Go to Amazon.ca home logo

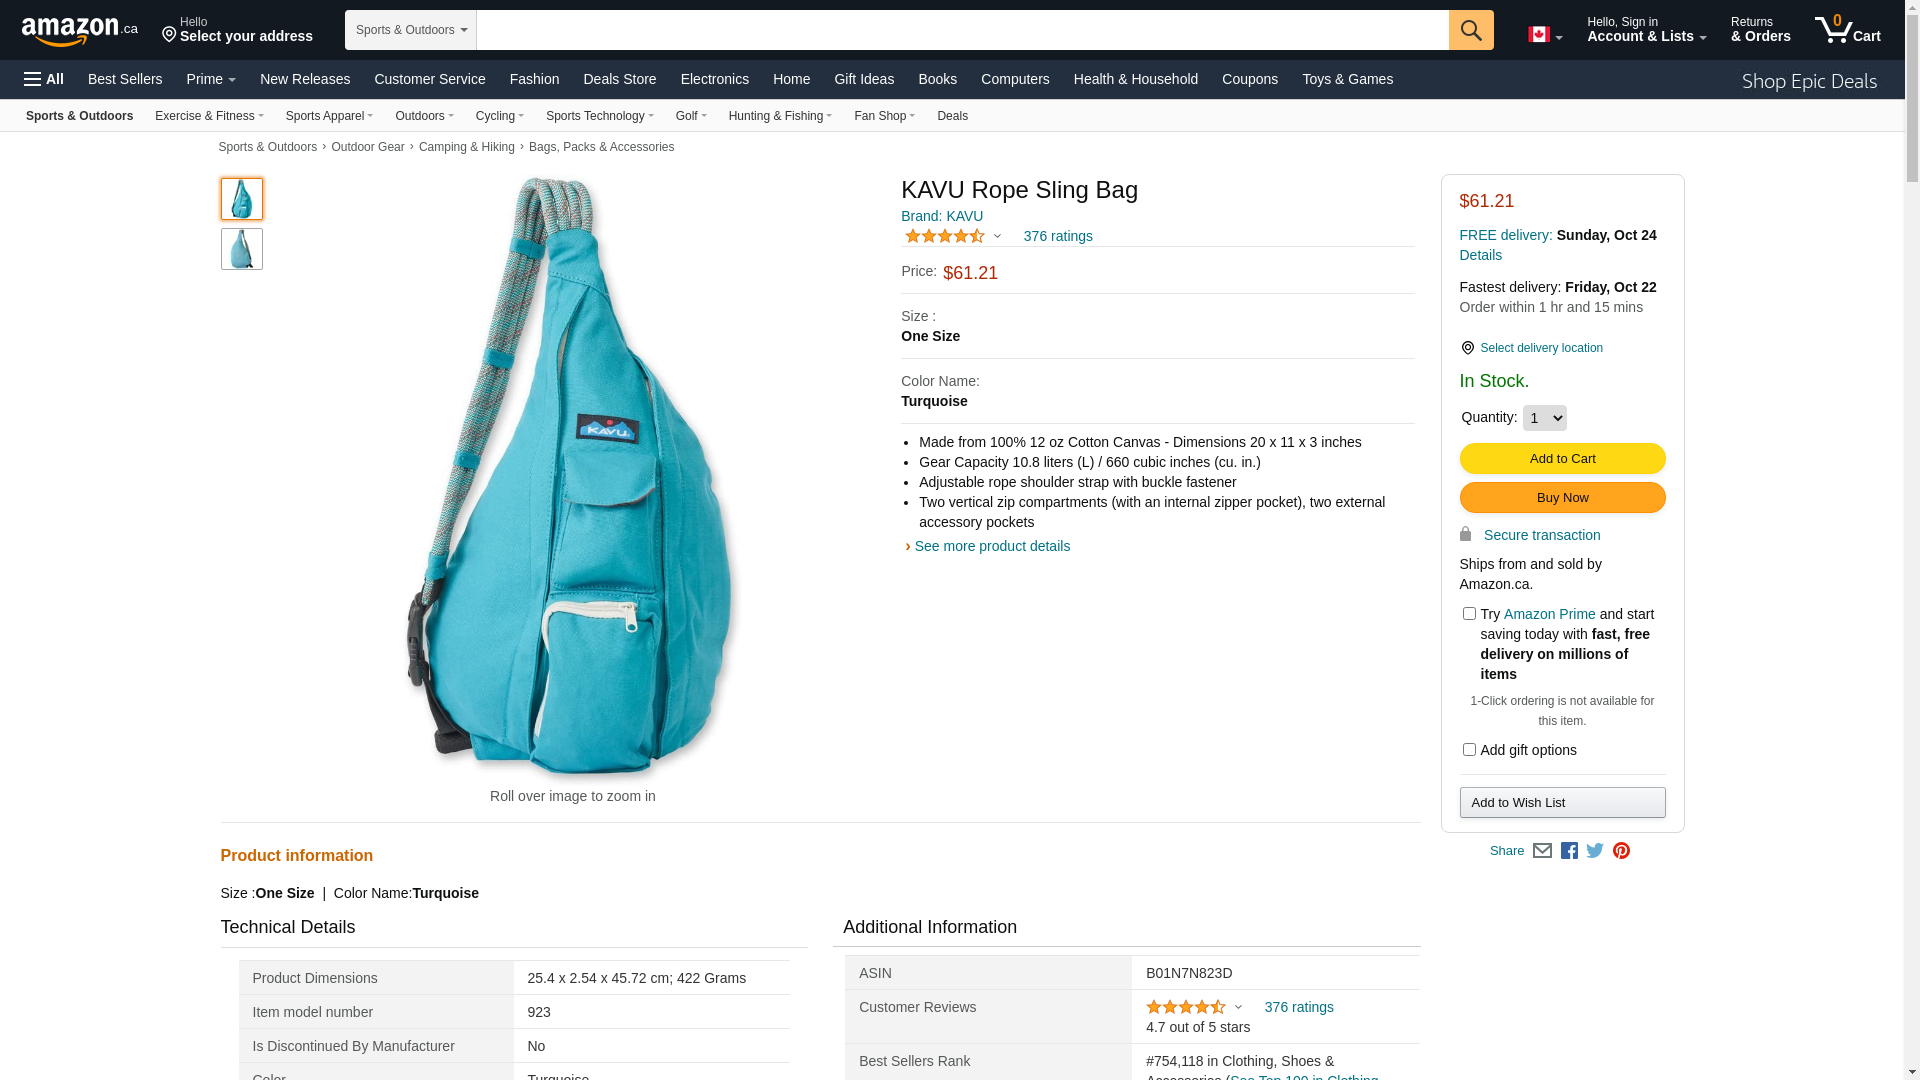(80, 30)
